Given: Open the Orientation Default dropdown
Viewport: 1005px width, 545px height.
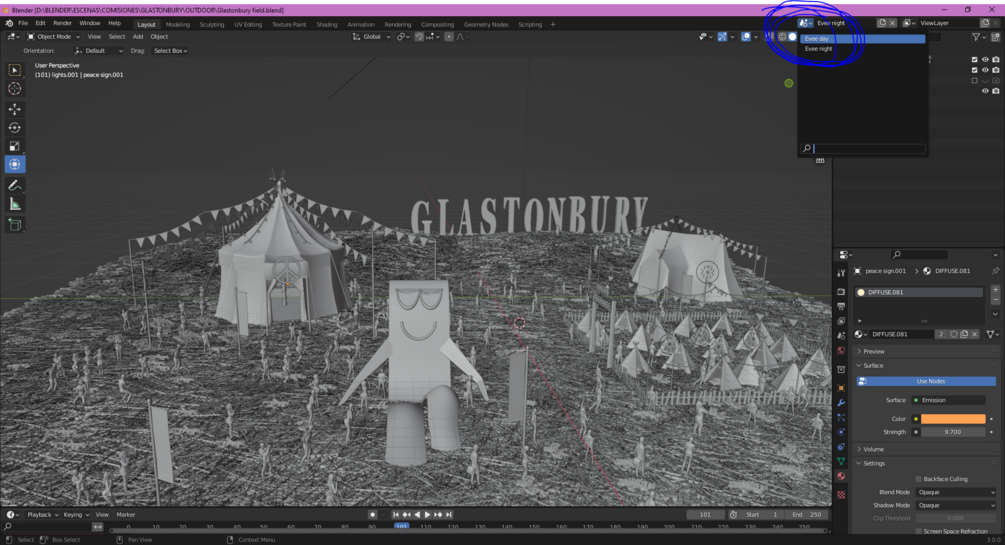Looking at the screenshot, I should click(x=99, y=51).
